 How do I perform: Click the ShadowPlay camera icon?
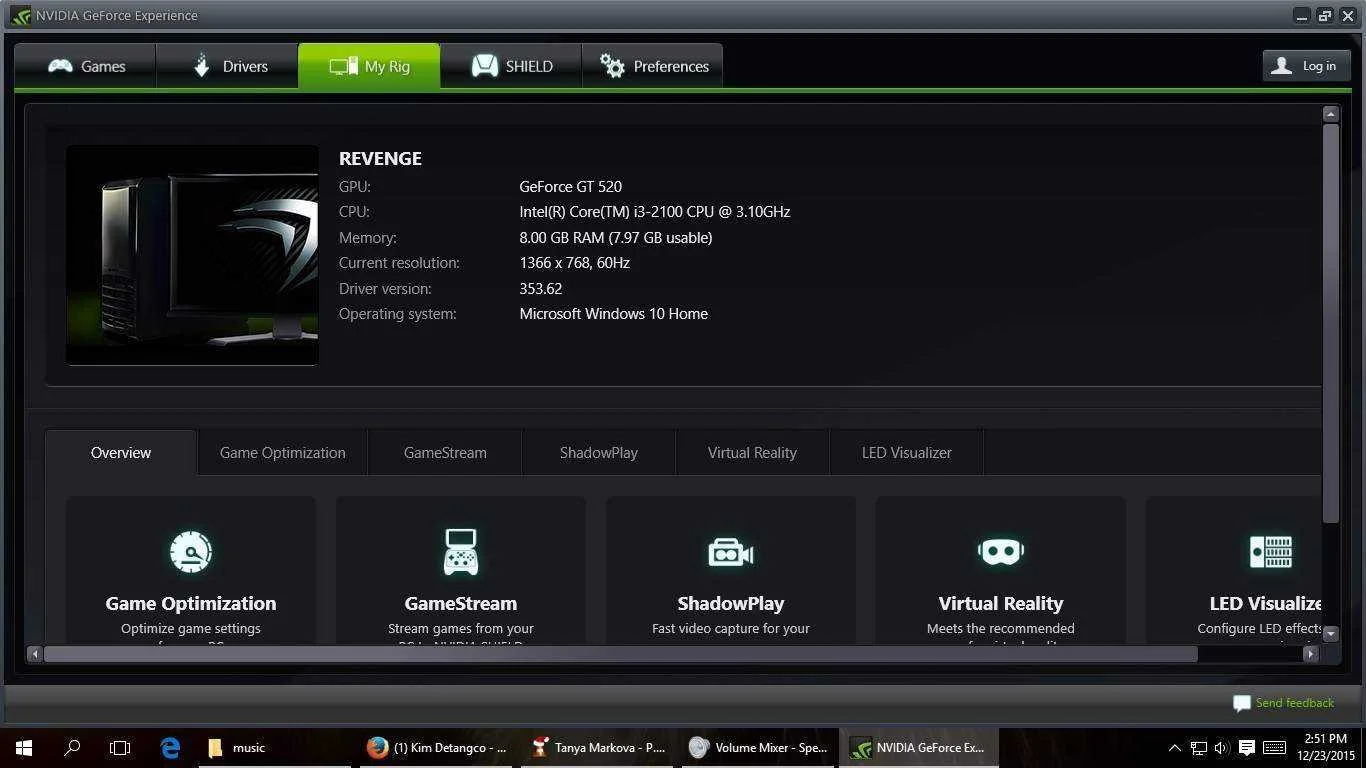tap(731, 552)
